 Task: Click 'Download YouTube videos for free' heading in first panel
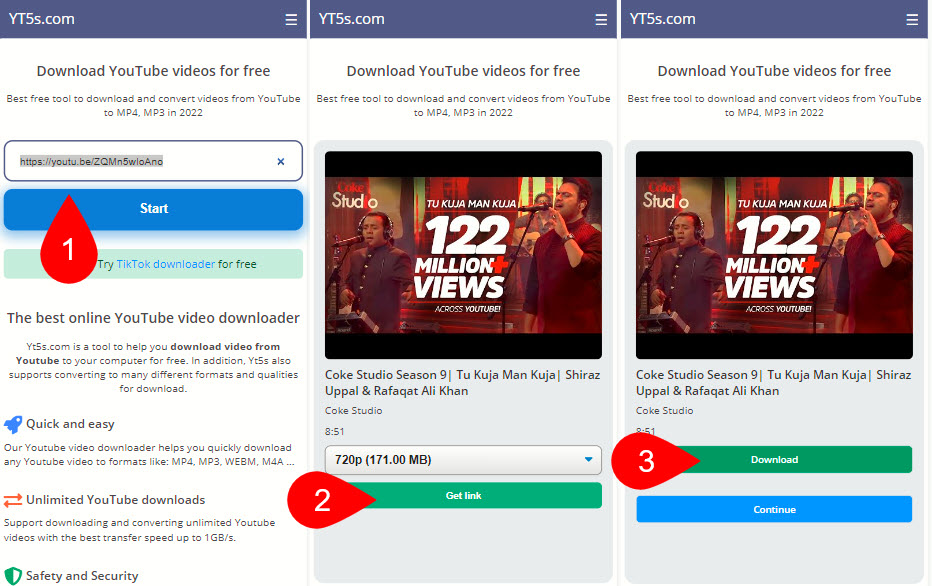[153, 71]
